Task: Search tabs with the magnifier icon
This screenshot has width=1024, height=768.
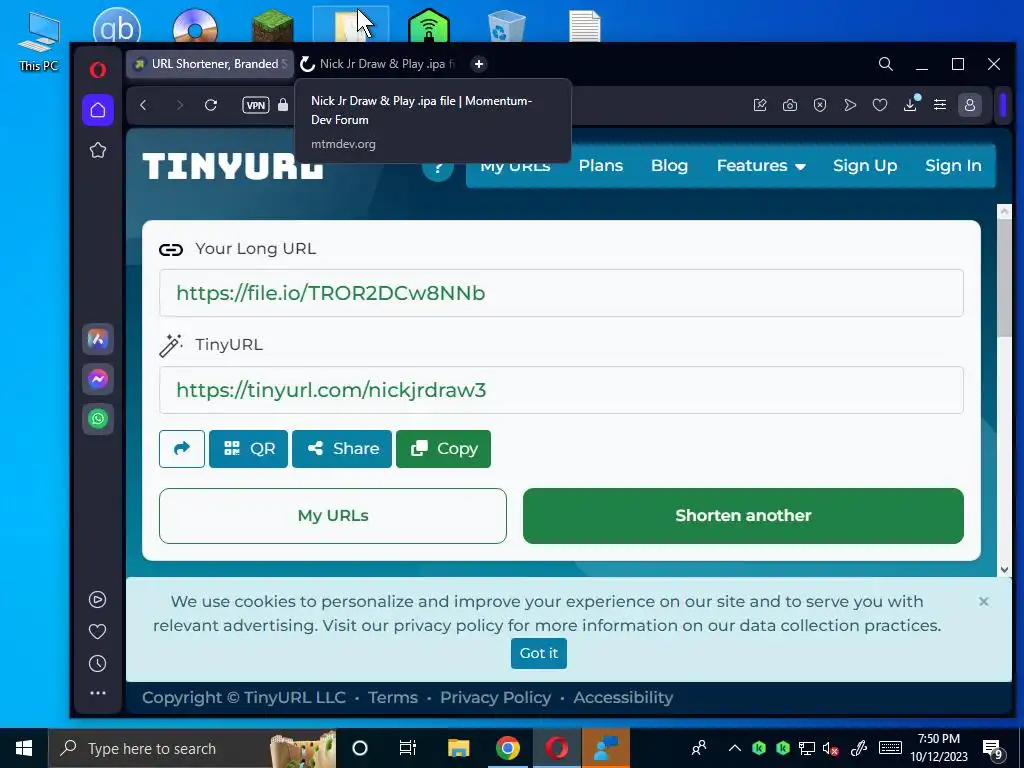Action: pyautogui.click(x=886, y=64)
